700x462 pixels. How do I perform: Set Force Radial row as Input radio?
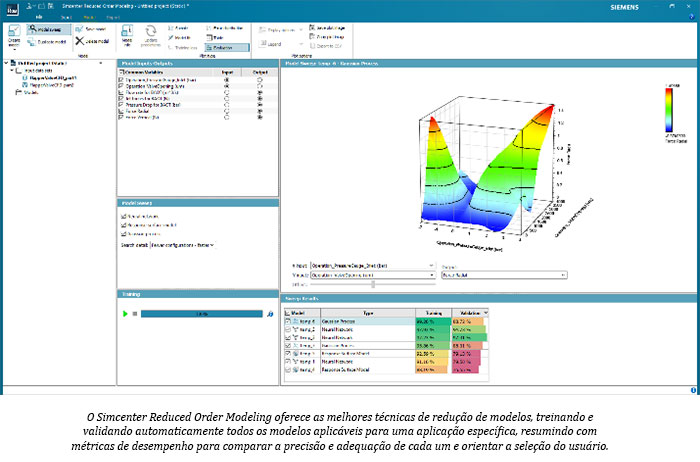coord(226,111)
